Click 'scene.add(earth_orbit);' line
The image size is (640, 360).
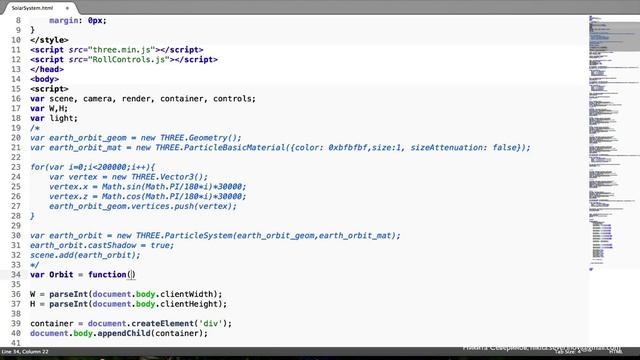(85, 256)
